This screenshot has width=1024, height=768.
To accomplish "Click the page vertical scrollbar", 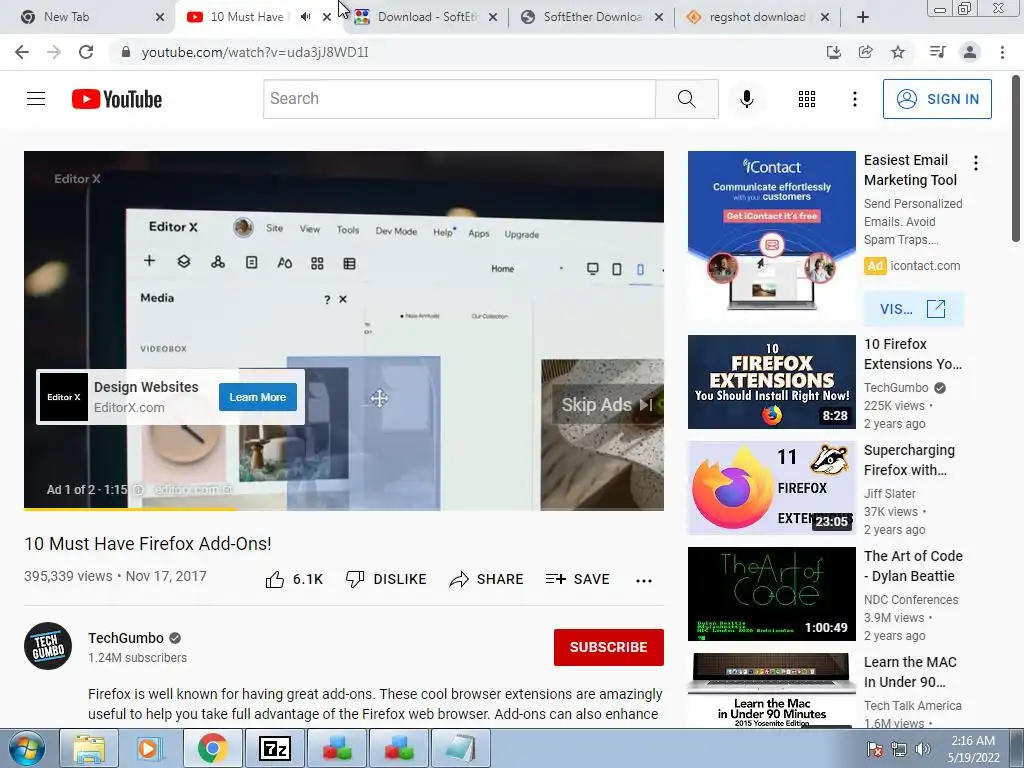I will [1016, 159].
